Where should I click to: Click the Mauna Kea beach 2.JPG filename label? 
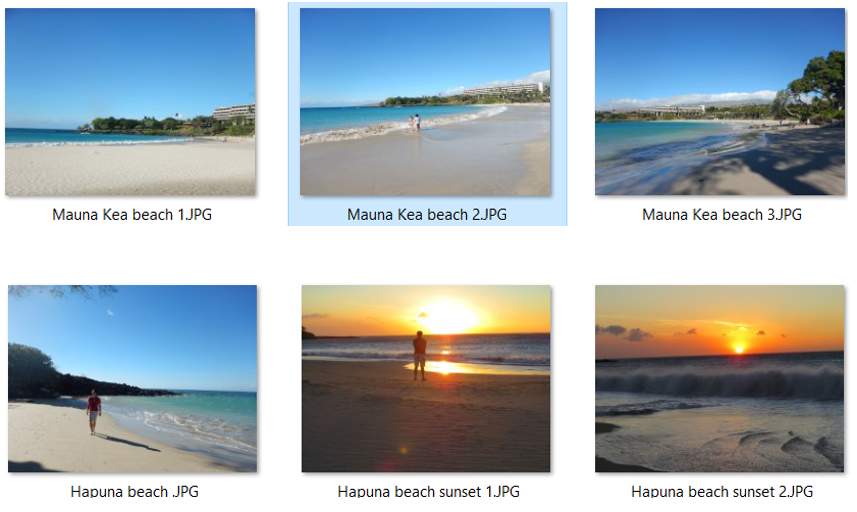click(x=427, y=215)
